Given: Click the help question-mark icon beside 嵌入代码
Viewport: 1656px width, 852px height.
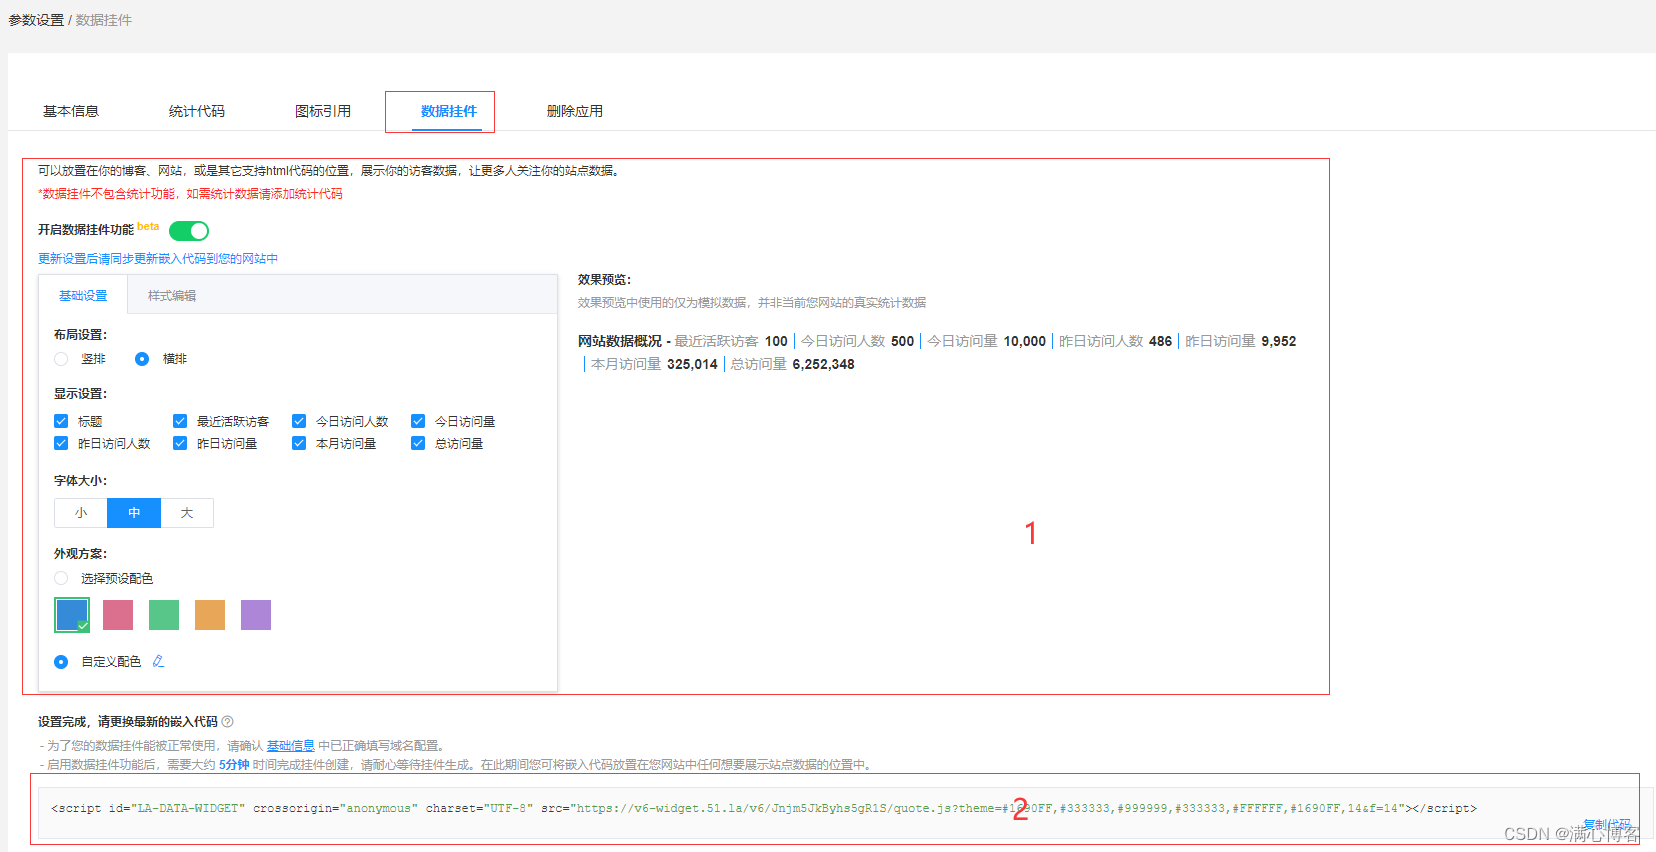Looking at the screenshot, I should [227, 722].
